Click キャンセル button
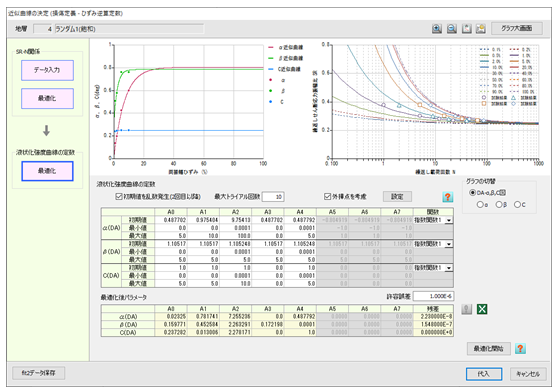This screenshot has height=391, width=558. click(x=528, y=374)
